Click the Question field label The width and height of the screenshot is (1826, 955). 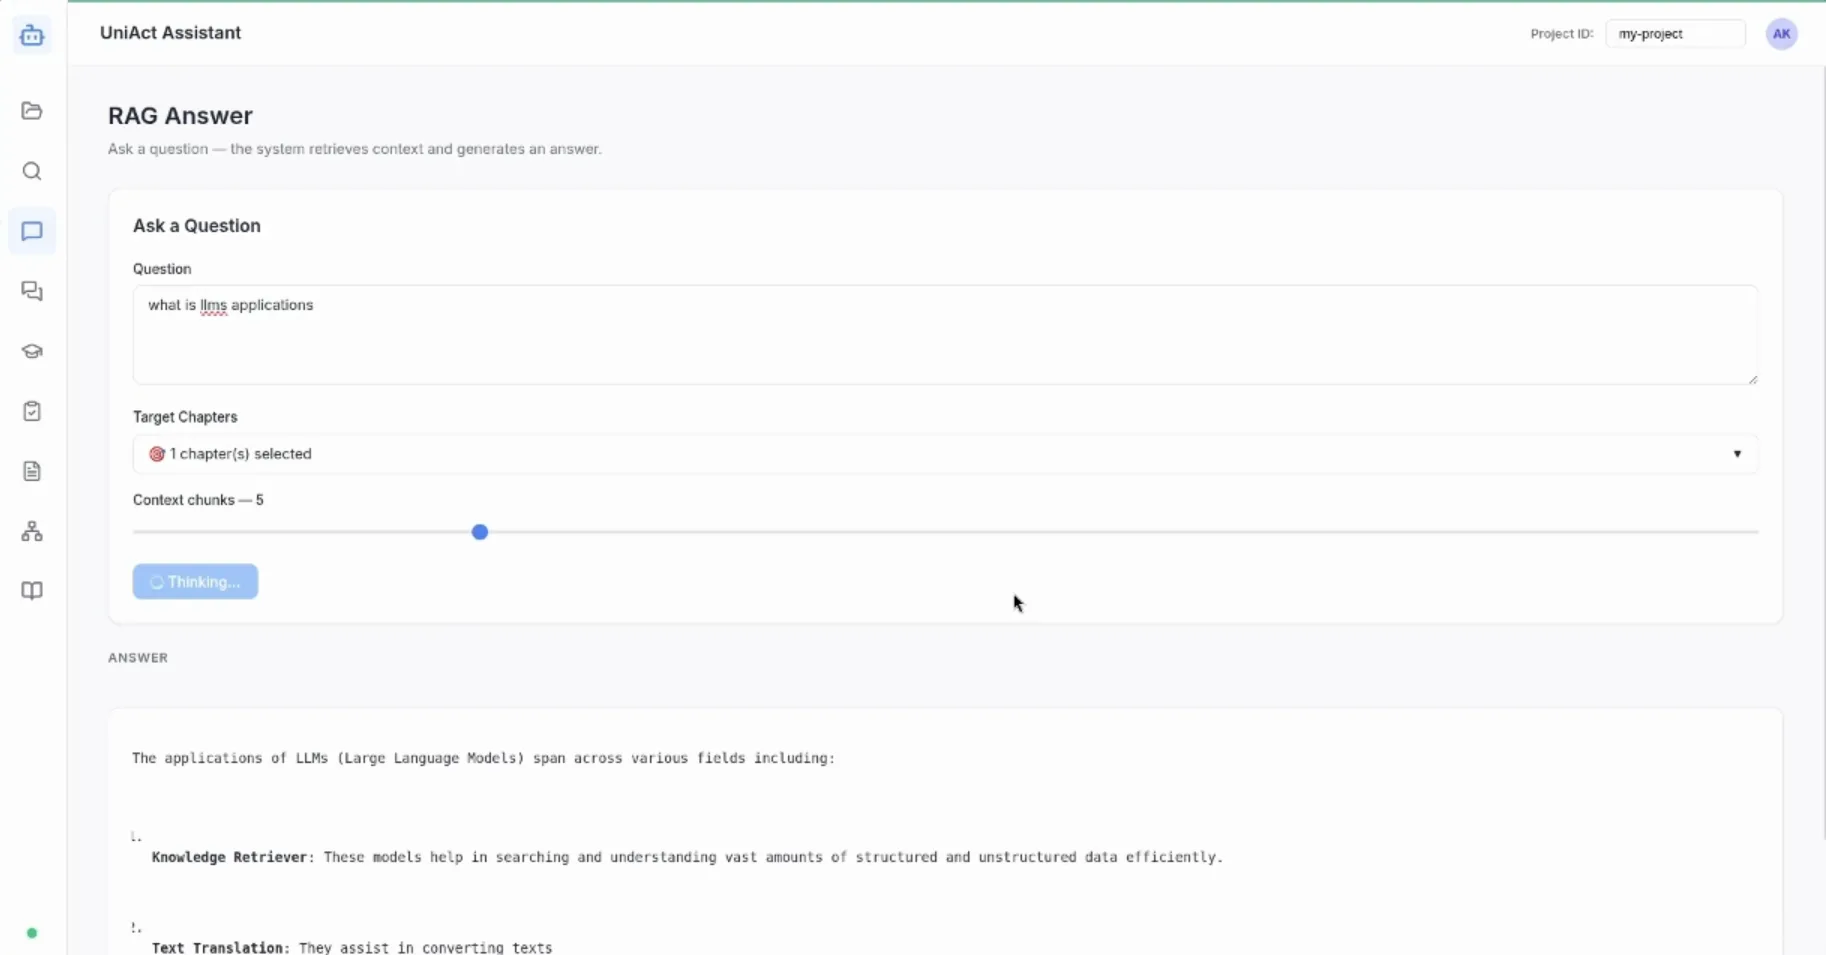coord(162,269)
